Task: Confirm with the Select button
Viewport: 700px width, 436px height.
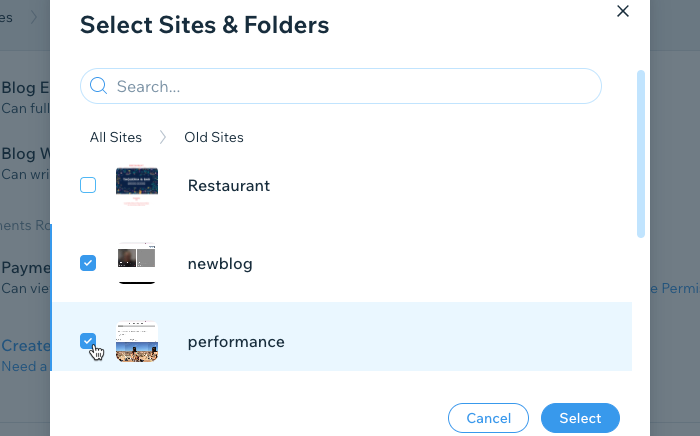Action: (x=580, y=418)
